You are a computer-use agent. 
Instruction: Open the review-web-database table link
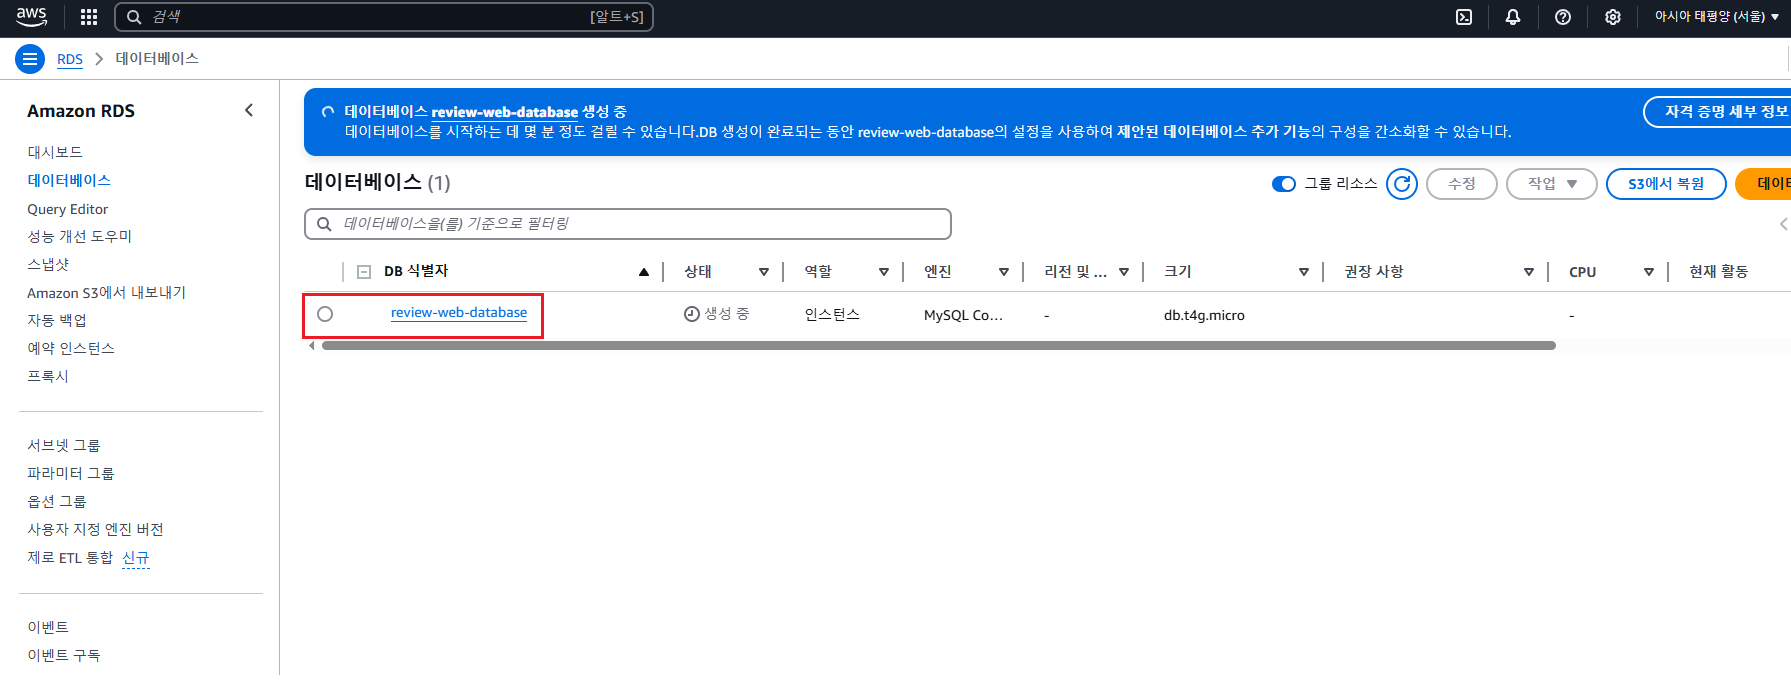point(459,313)
